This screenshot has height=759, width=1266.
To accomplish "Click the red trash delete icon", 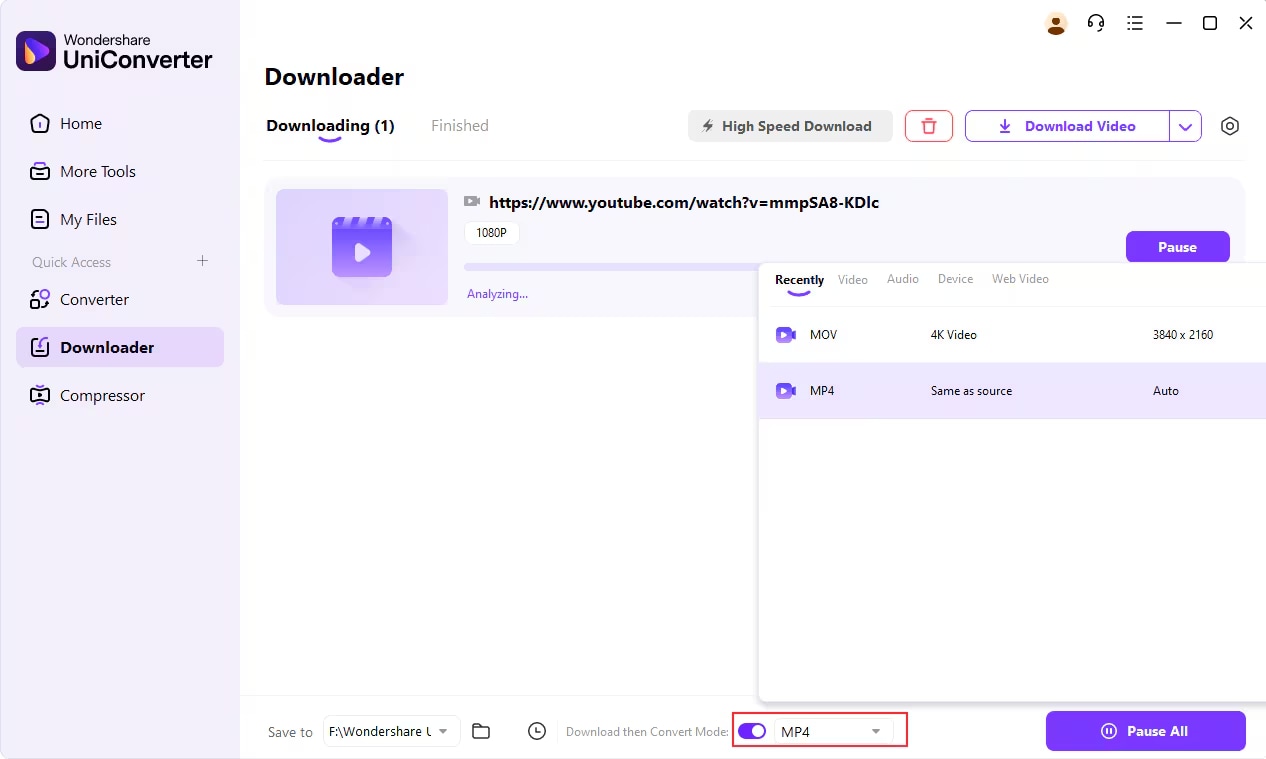I will 929,126.
